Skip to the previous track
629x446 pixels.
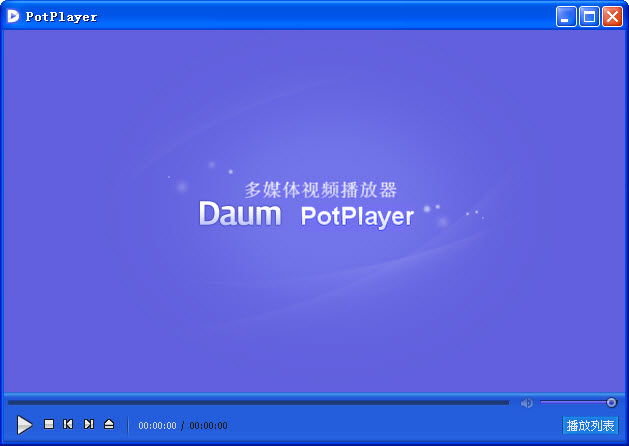68,424
